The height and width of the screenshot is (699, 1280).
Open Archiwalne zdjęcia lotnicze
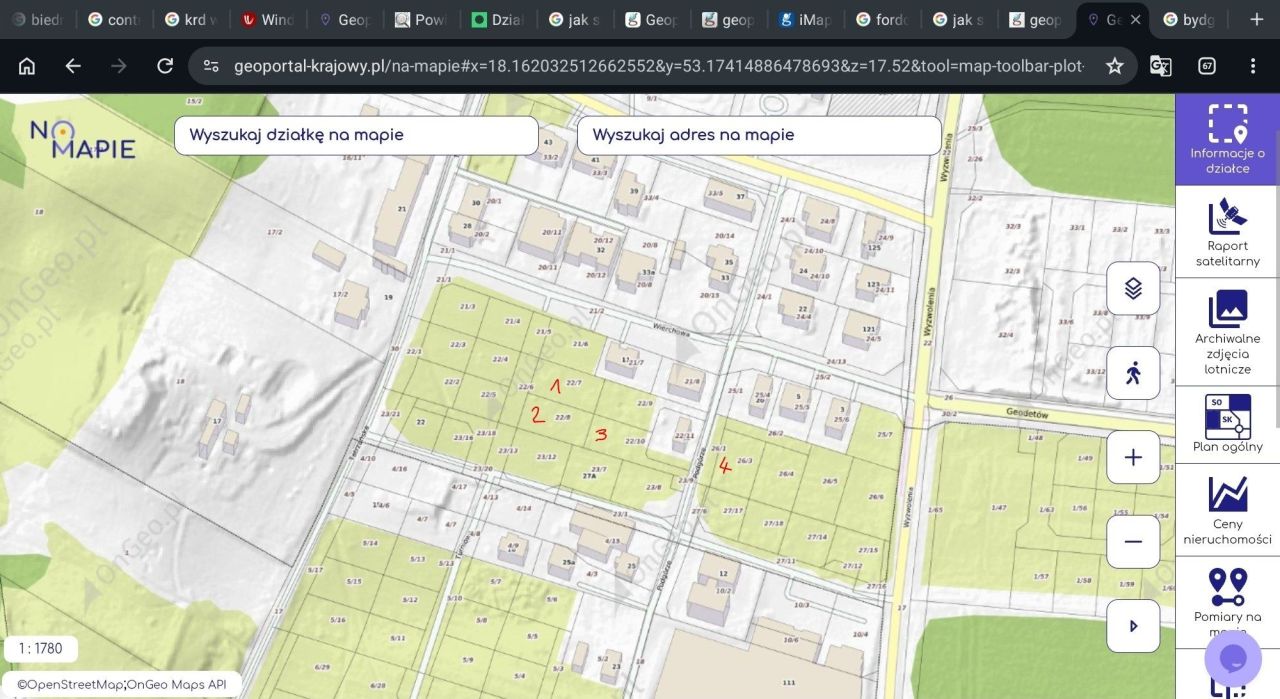1227,331
